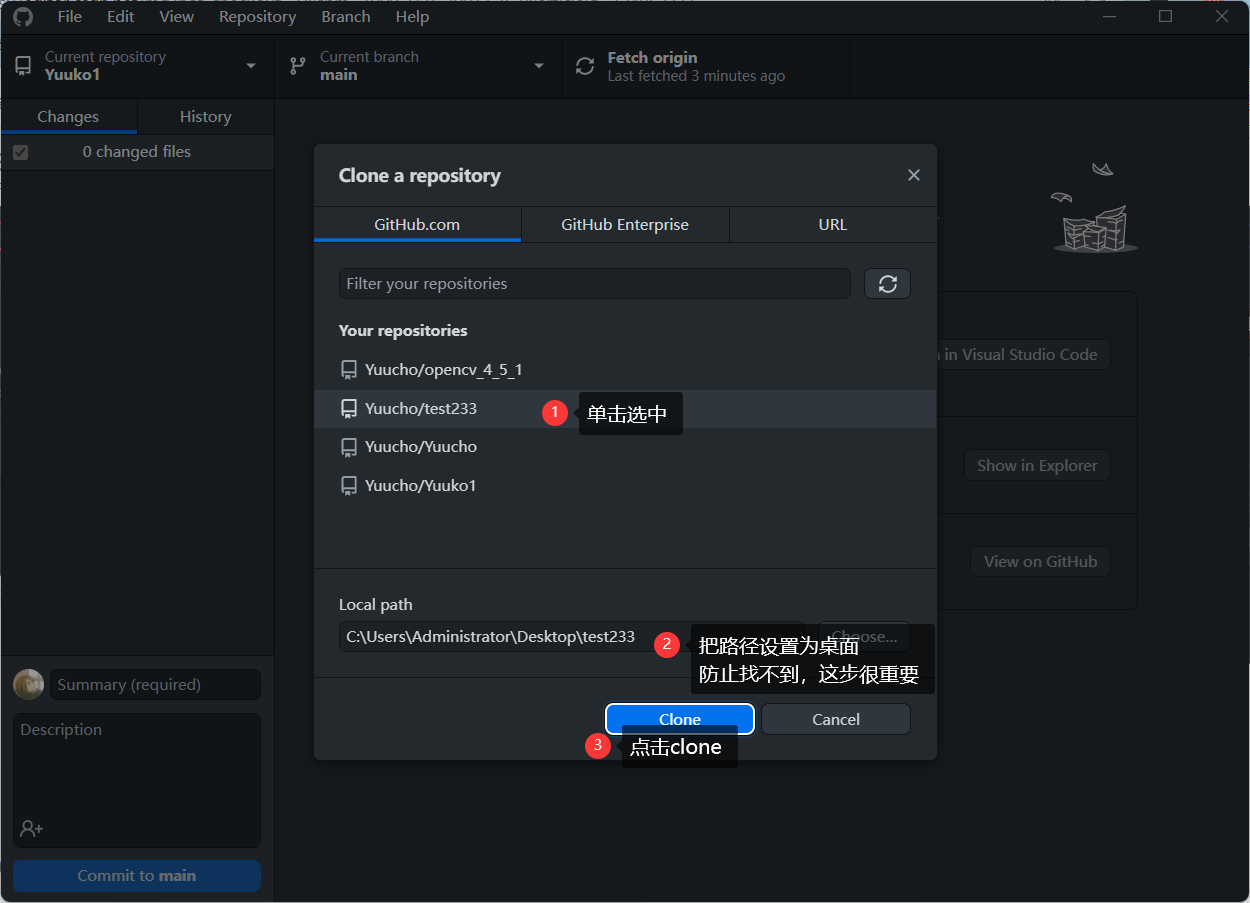Click the Cancel button in dialog
Screen dimensions: 1250x903
836,719
